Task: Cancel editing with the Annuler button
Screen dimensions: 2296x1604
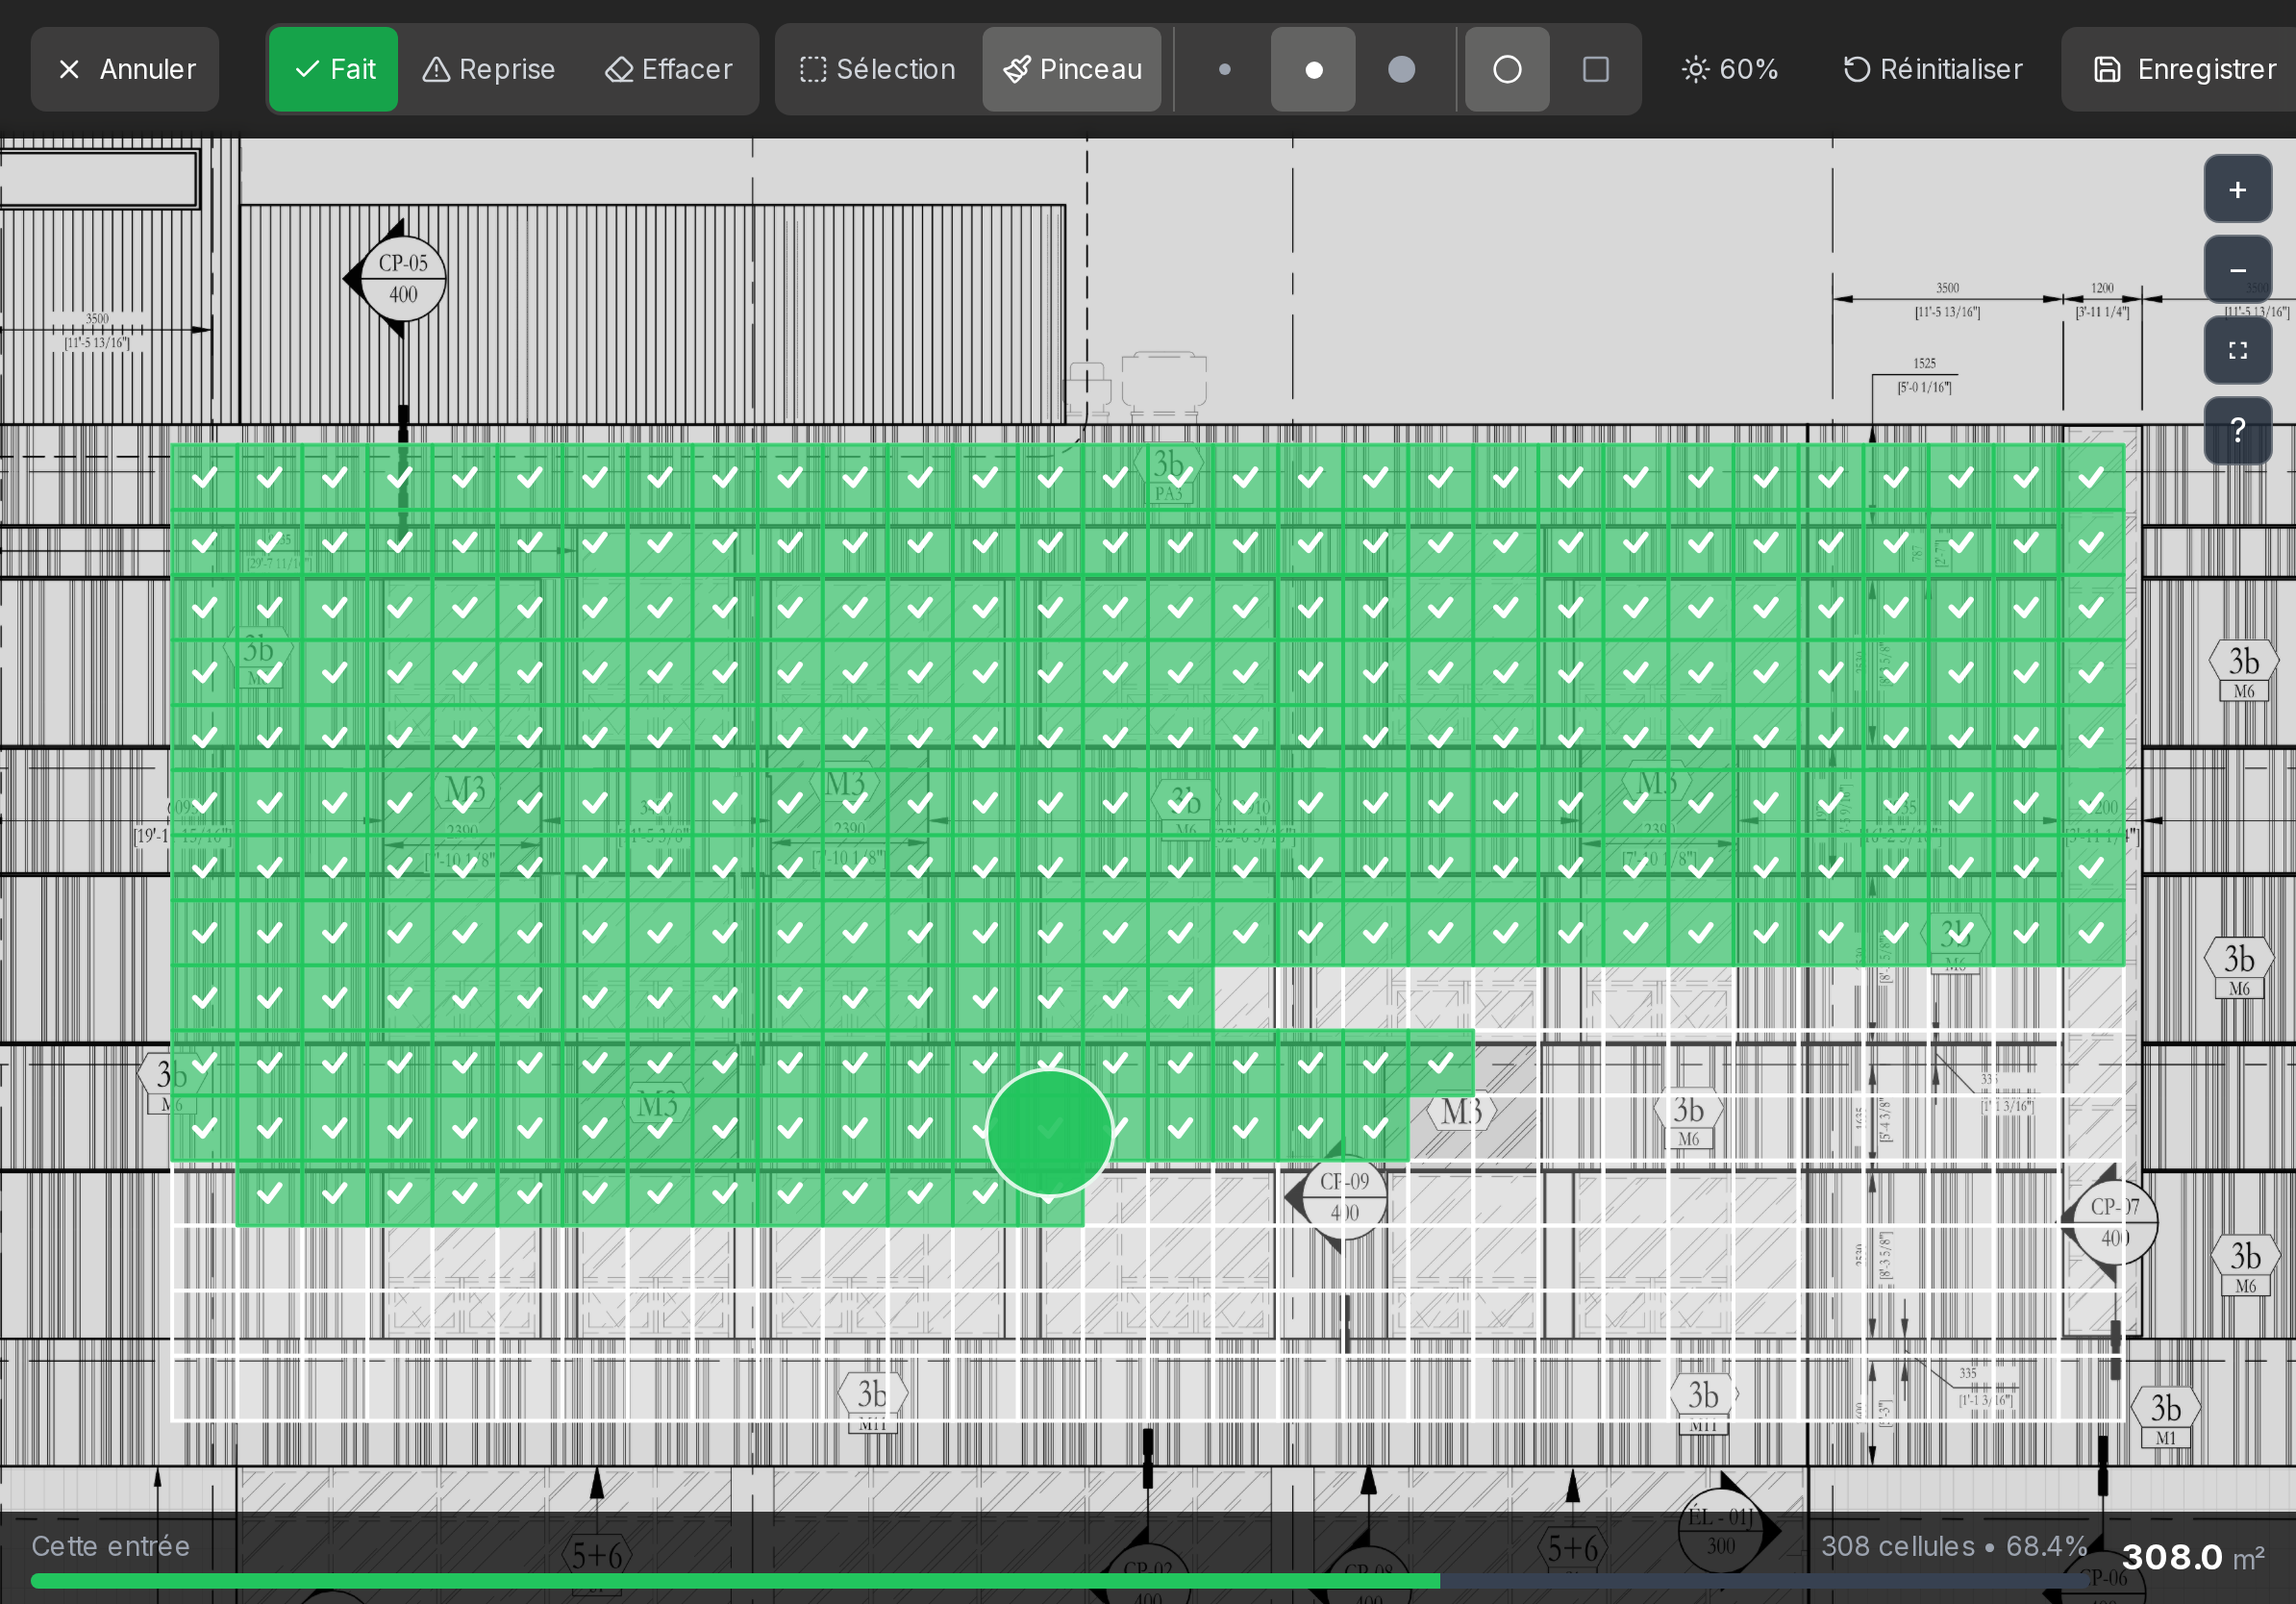Action: point(125,69)
